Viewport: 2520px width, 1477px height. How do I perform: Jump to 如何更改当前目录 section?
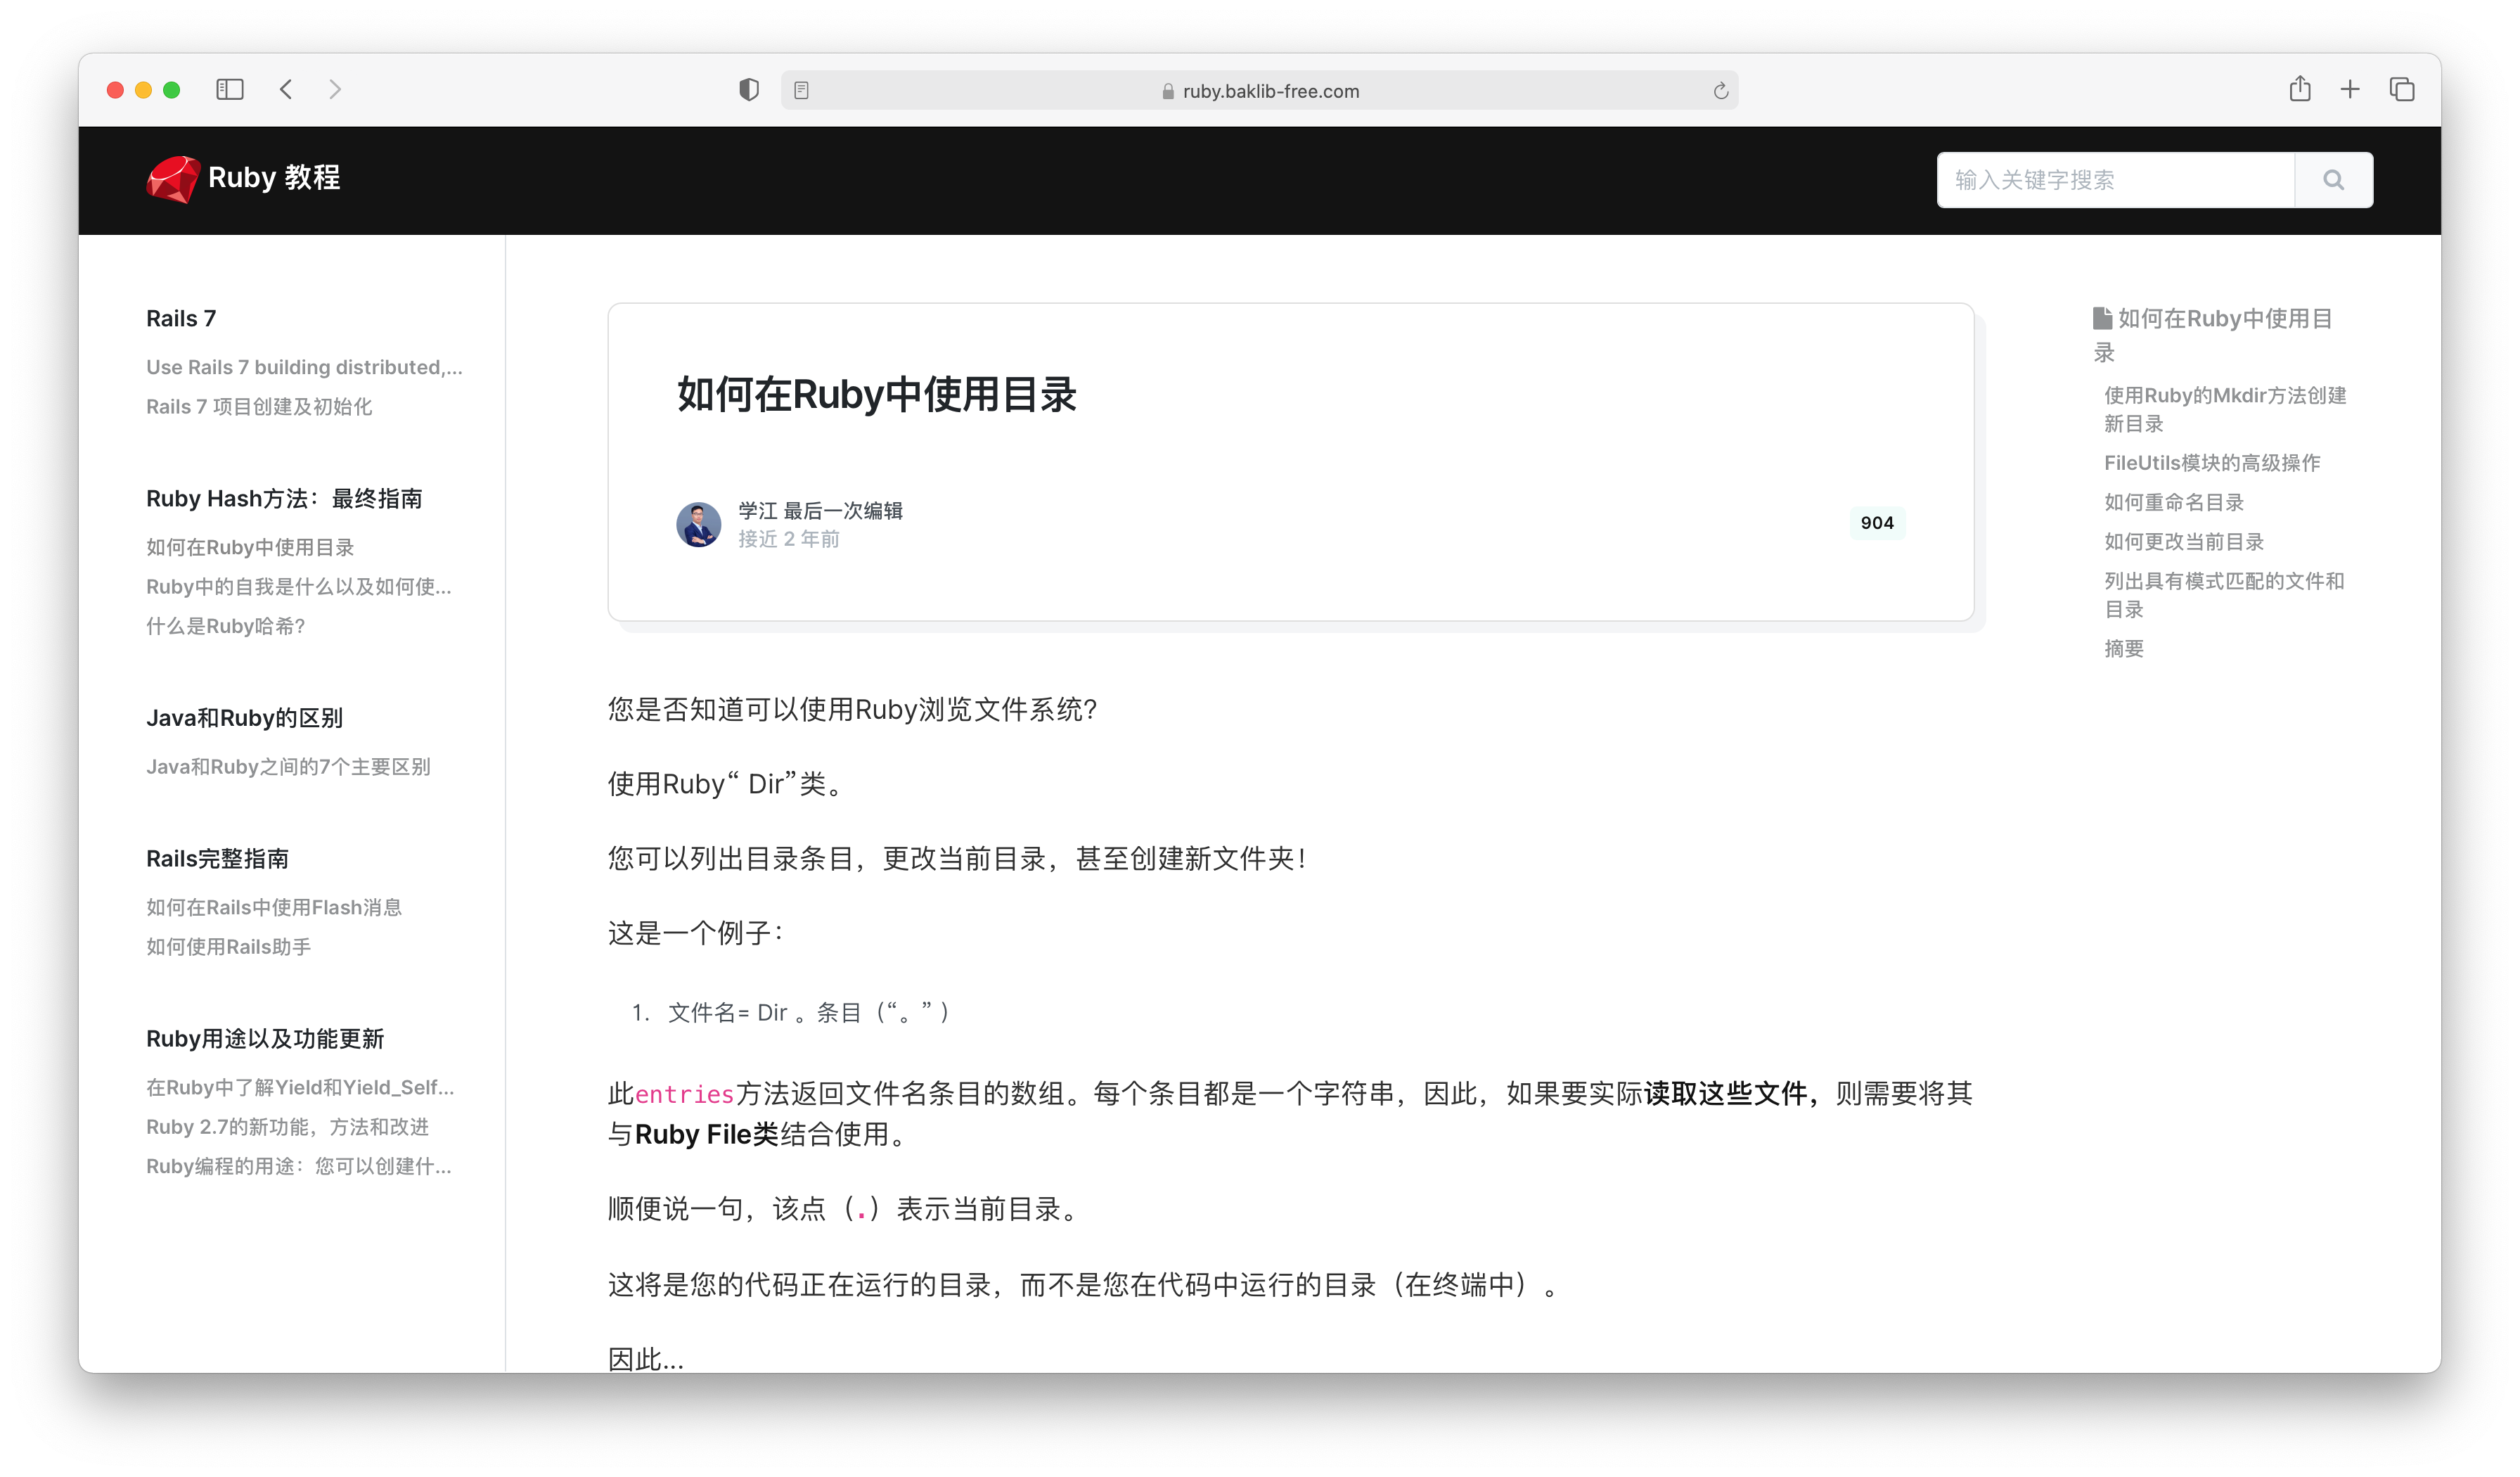[2184, 542]
